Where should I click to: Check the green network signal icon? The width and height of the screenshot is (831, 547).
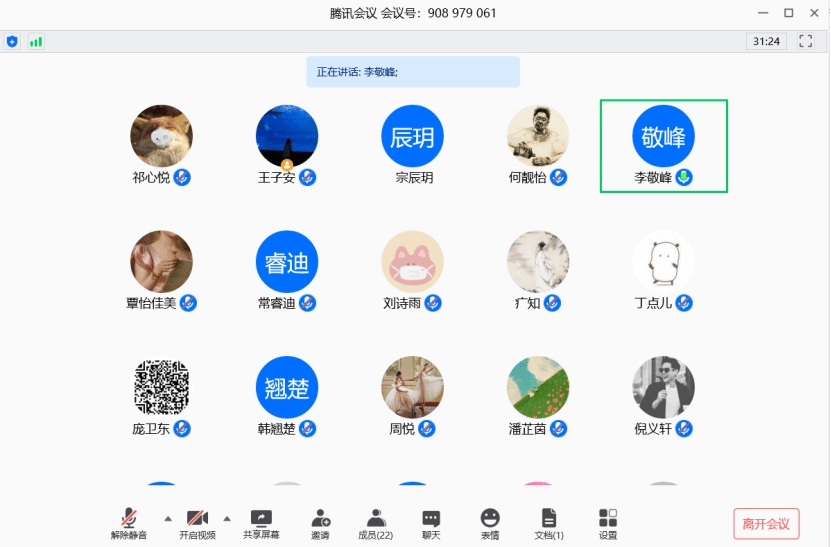36,41
